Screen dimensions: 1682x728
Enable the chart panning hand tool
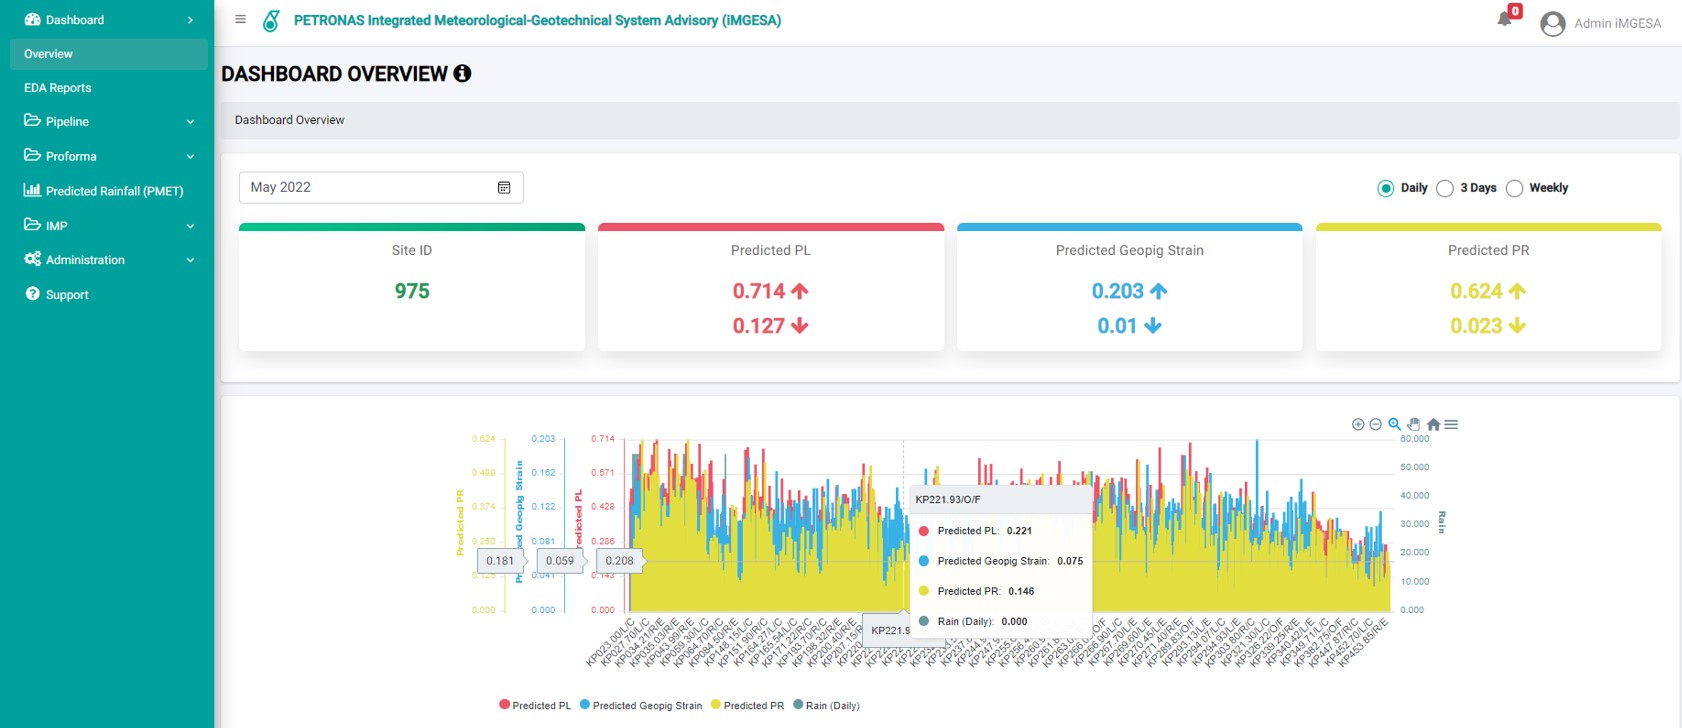(1413, 424)
